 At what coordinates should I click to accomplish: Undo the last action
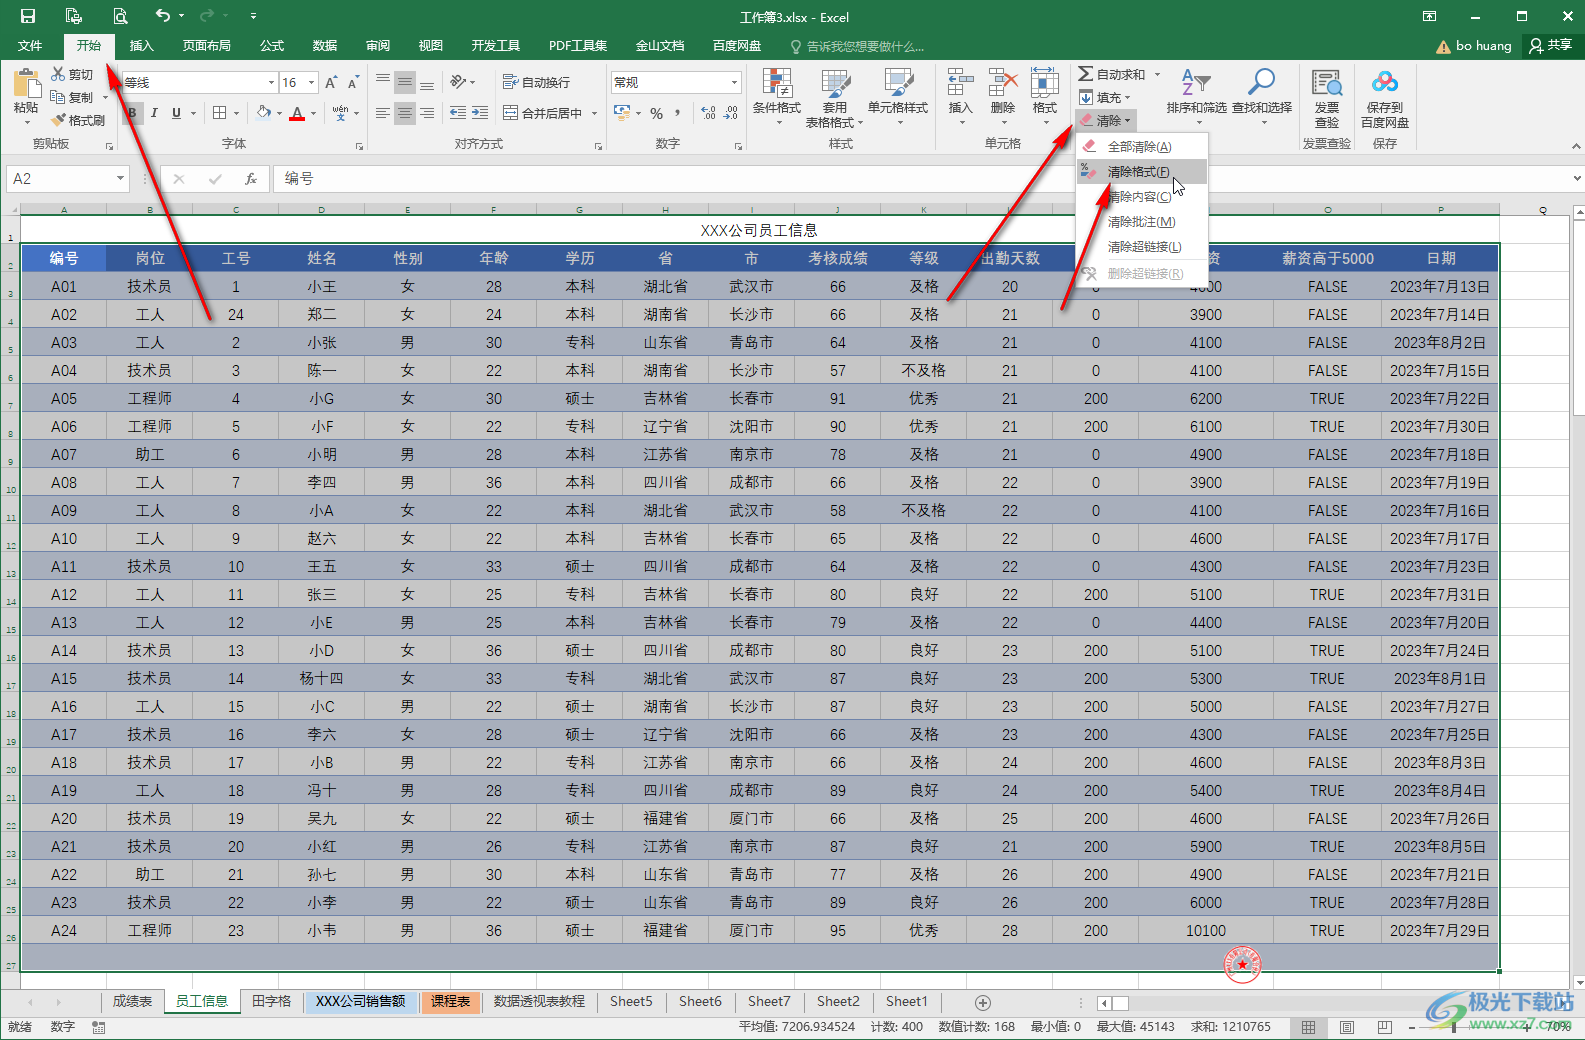click(x=163, y=16)
